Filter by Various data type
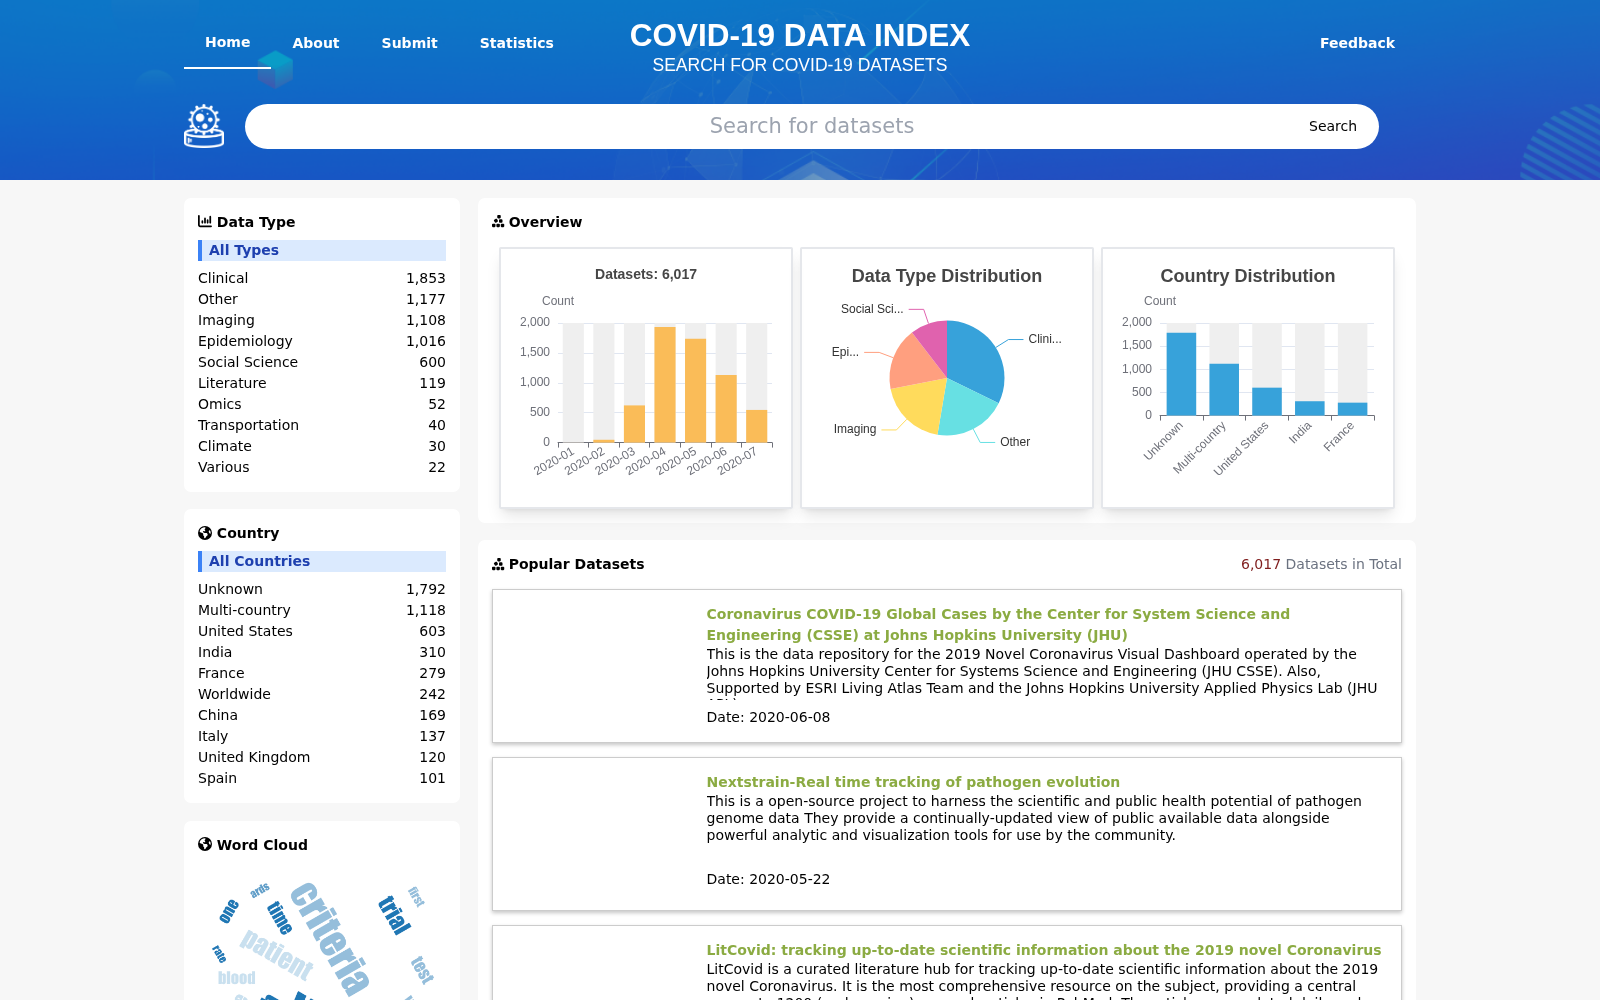 coord(322,467)
